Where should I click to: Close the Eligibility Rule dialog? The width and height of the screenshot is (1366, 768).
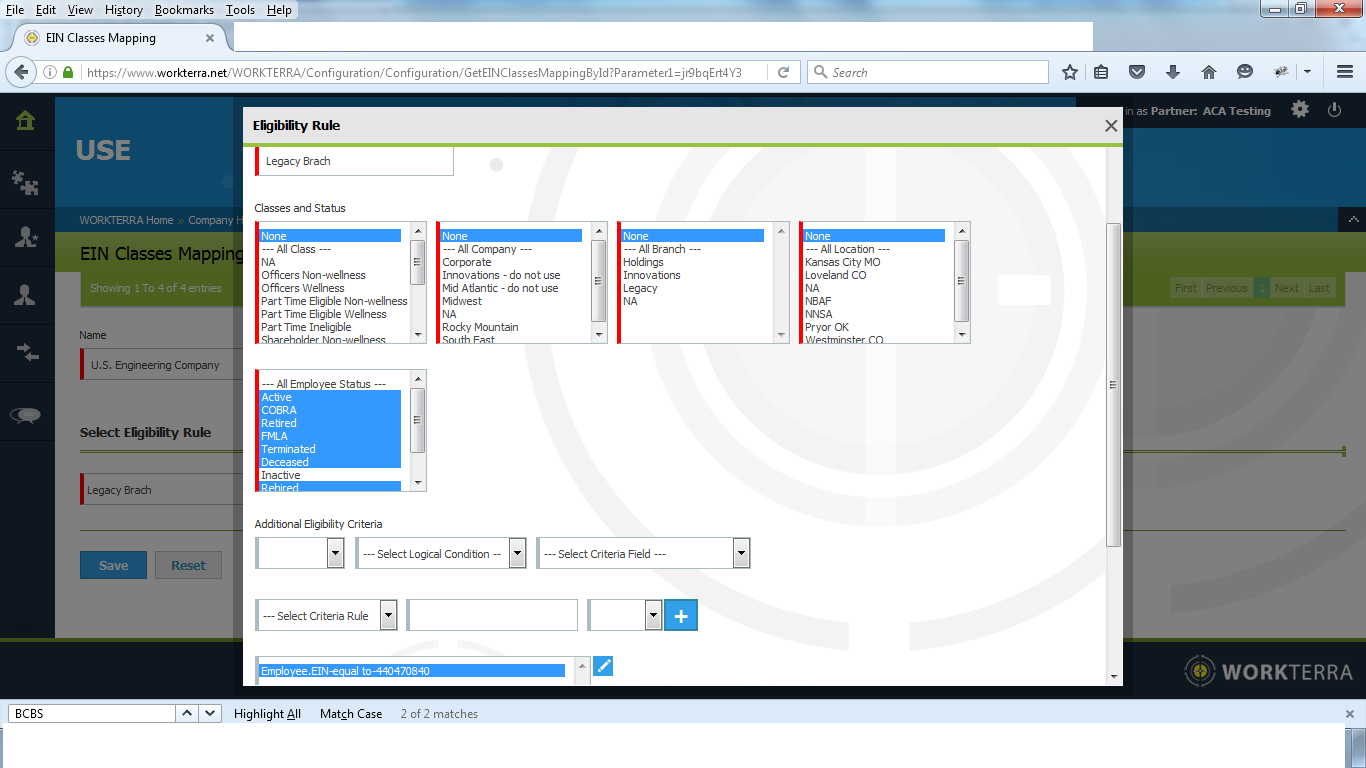pos(1110,126)
